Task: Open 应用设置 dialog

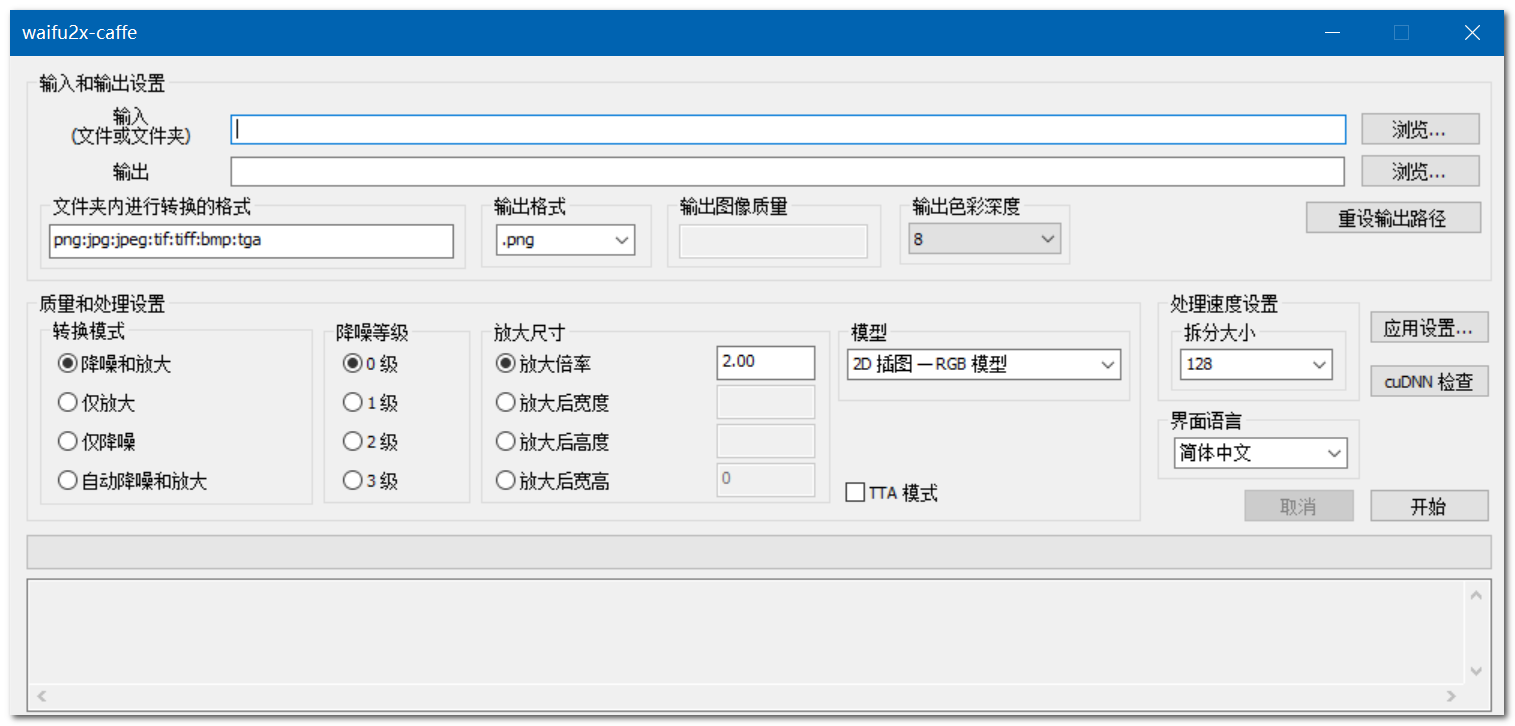Action: pyautogui.click(x=1430, y=327)
